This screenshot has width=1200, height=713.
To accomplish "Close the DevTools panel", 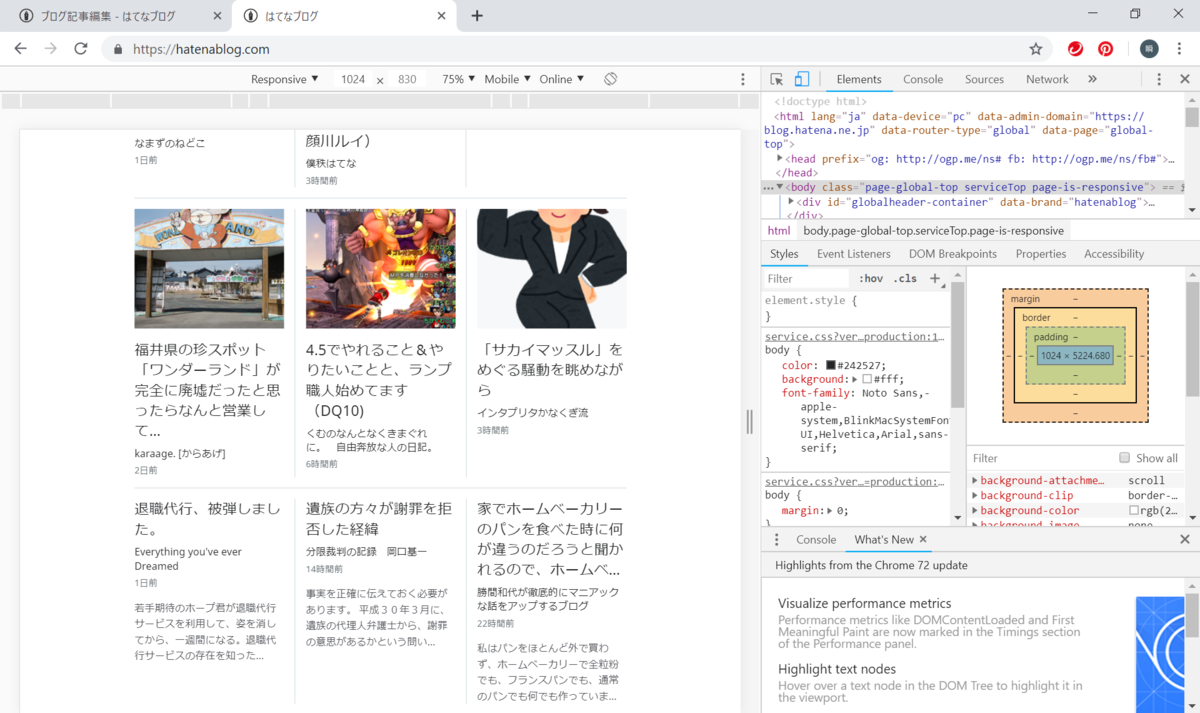I will pos(1184,79).
